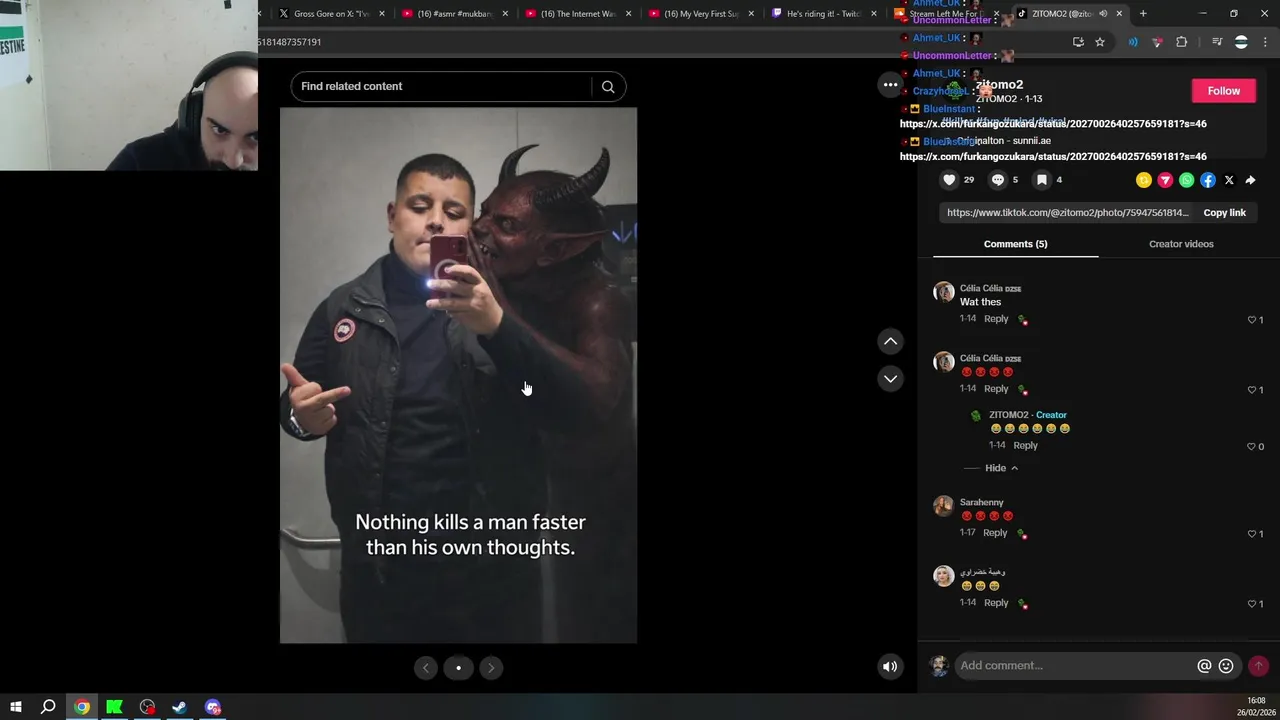Screen dimensions: 1280x720
Task: Share to WhatsApp
Action: [1186, 180]
